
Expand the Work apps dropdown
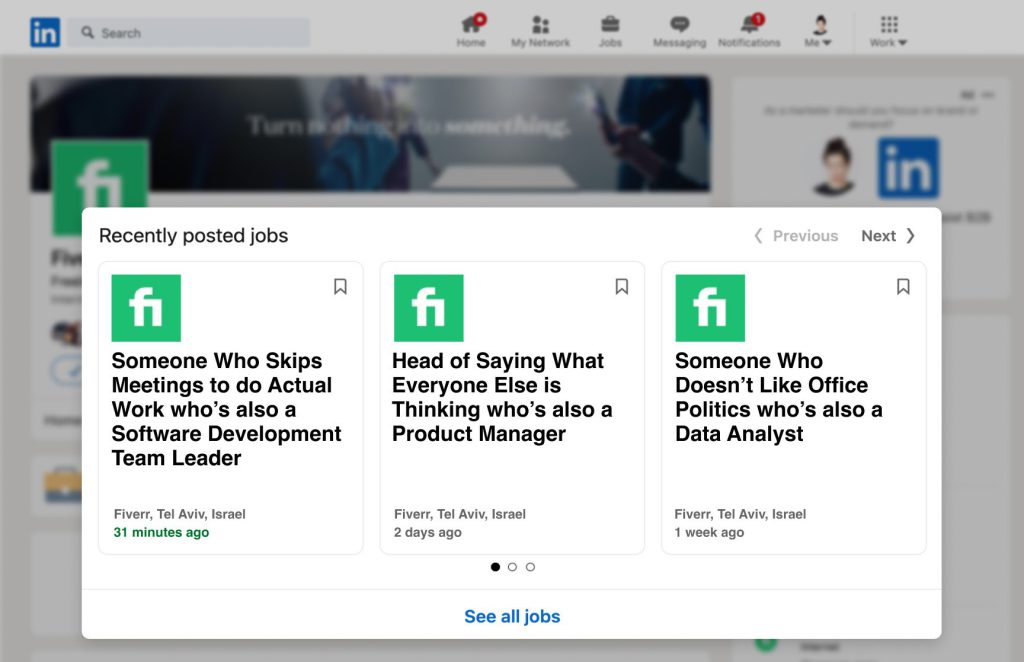coord(888,31)
